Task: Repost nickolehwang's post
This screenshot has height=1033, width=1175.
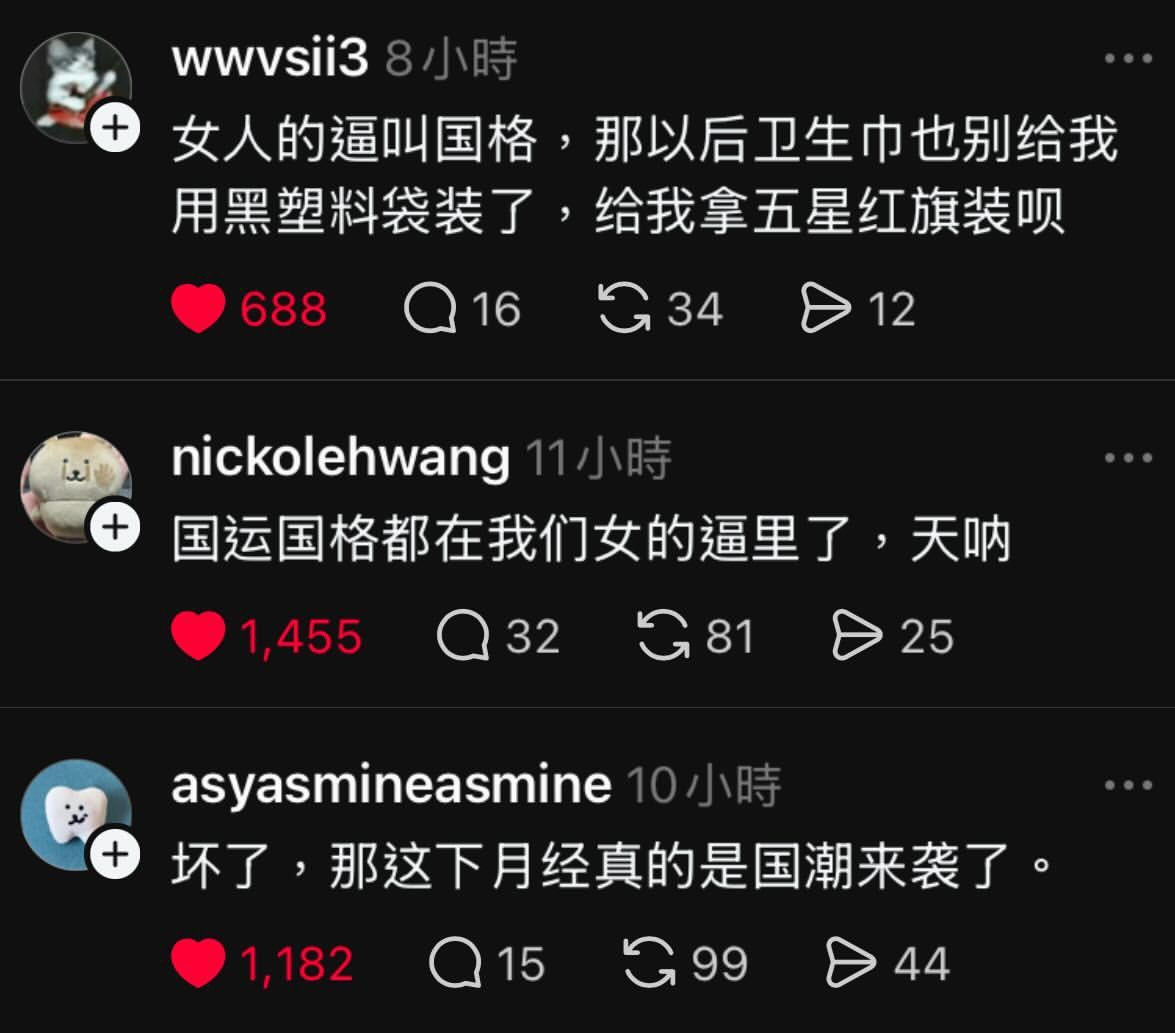Action: click(x=663, y=635)
